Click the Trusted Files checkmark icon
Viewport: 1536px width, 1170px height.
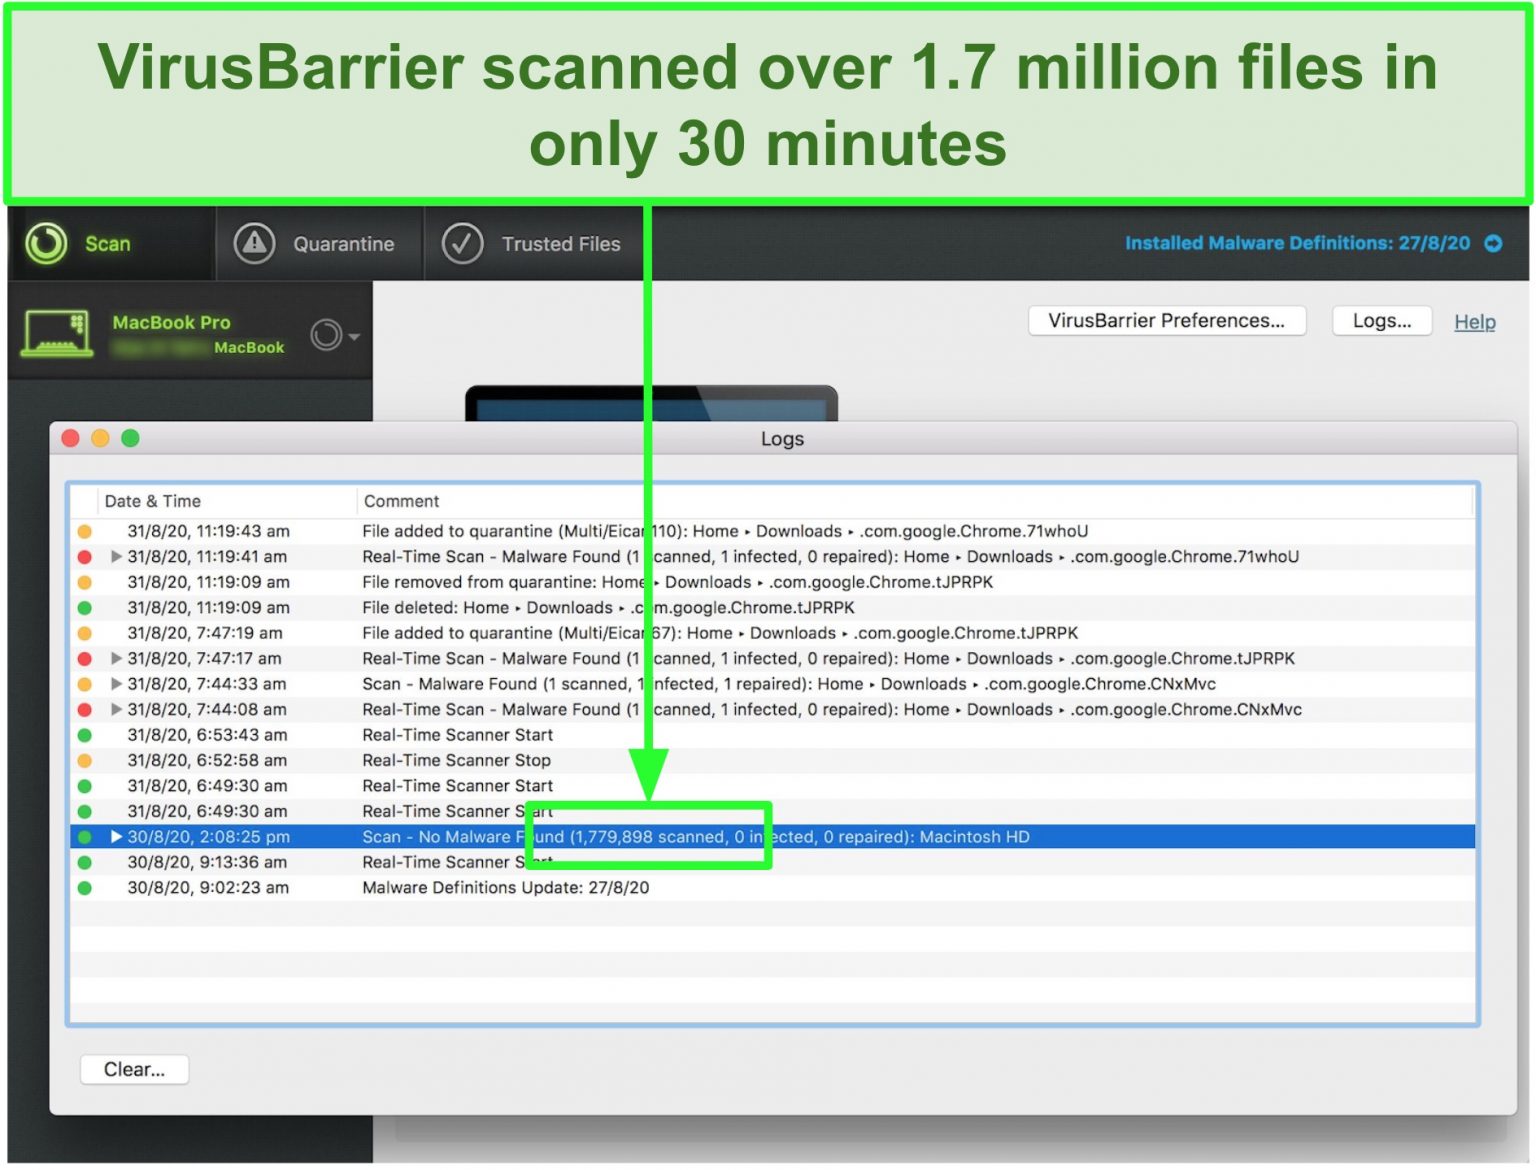(x=462, y=243)
